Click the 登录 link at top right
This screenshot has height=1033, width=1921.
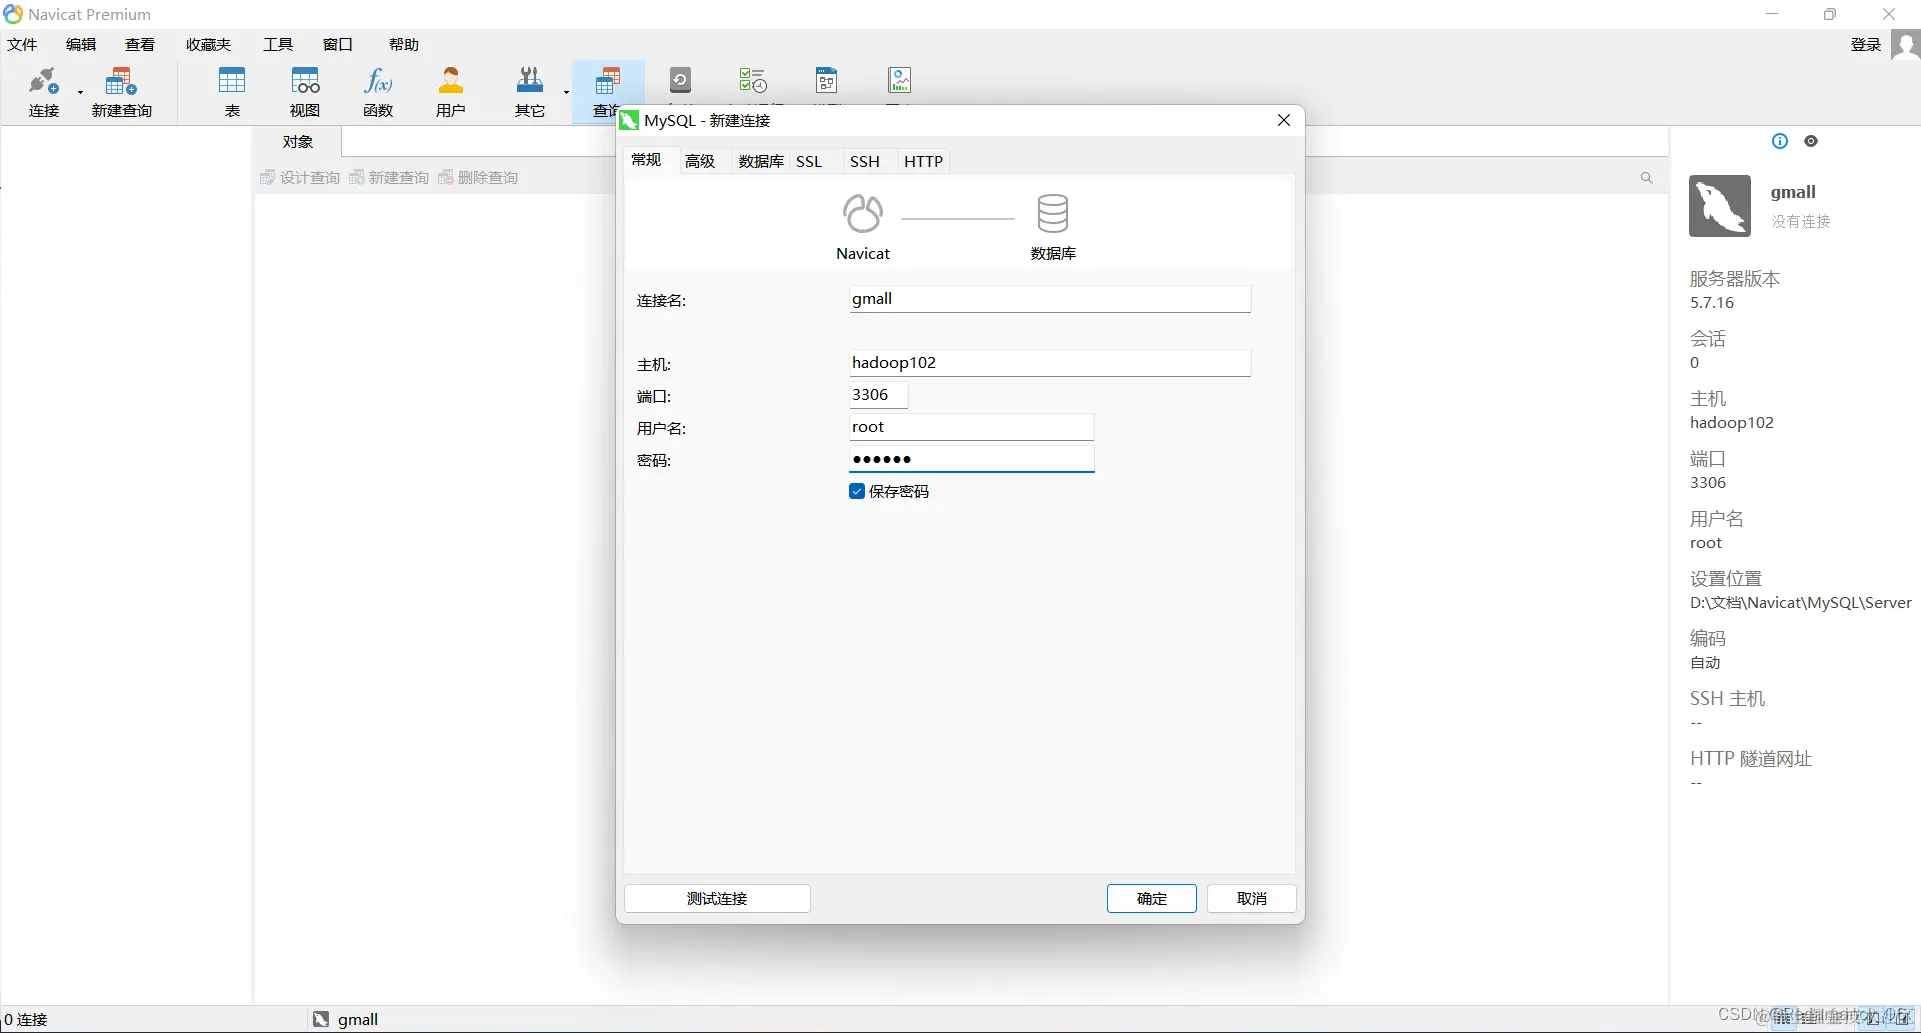click(1866, 44)
